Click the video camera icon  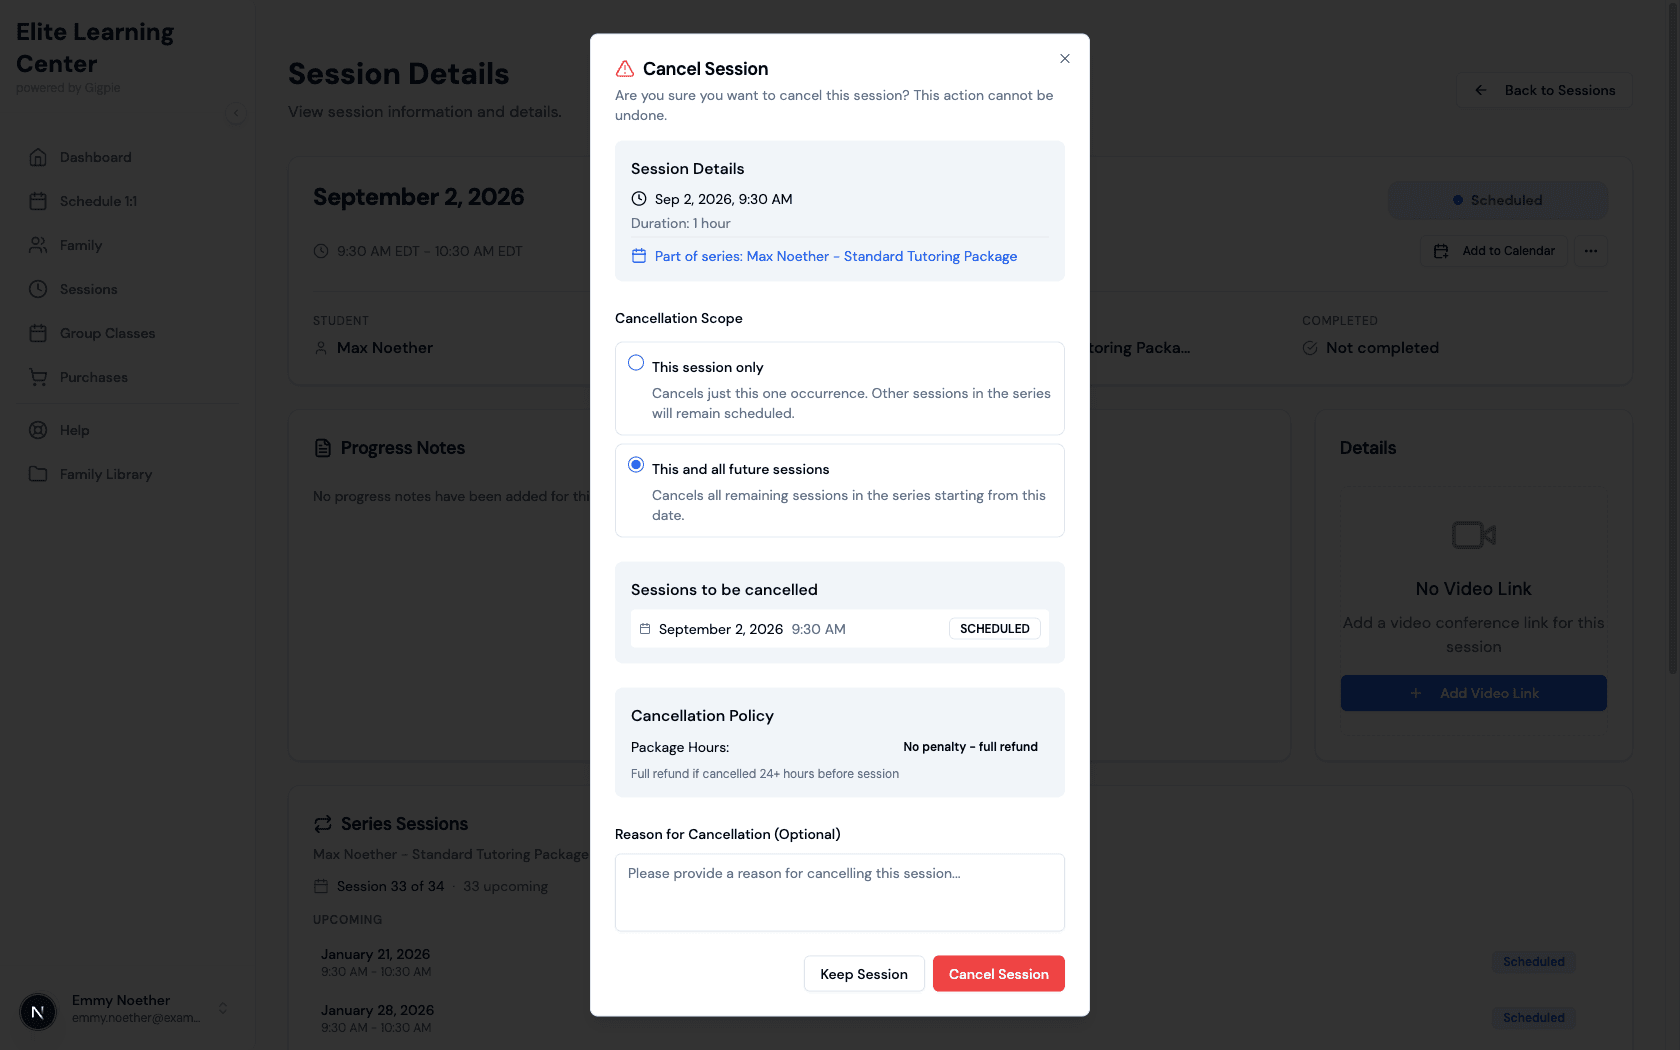(1473, 535)
